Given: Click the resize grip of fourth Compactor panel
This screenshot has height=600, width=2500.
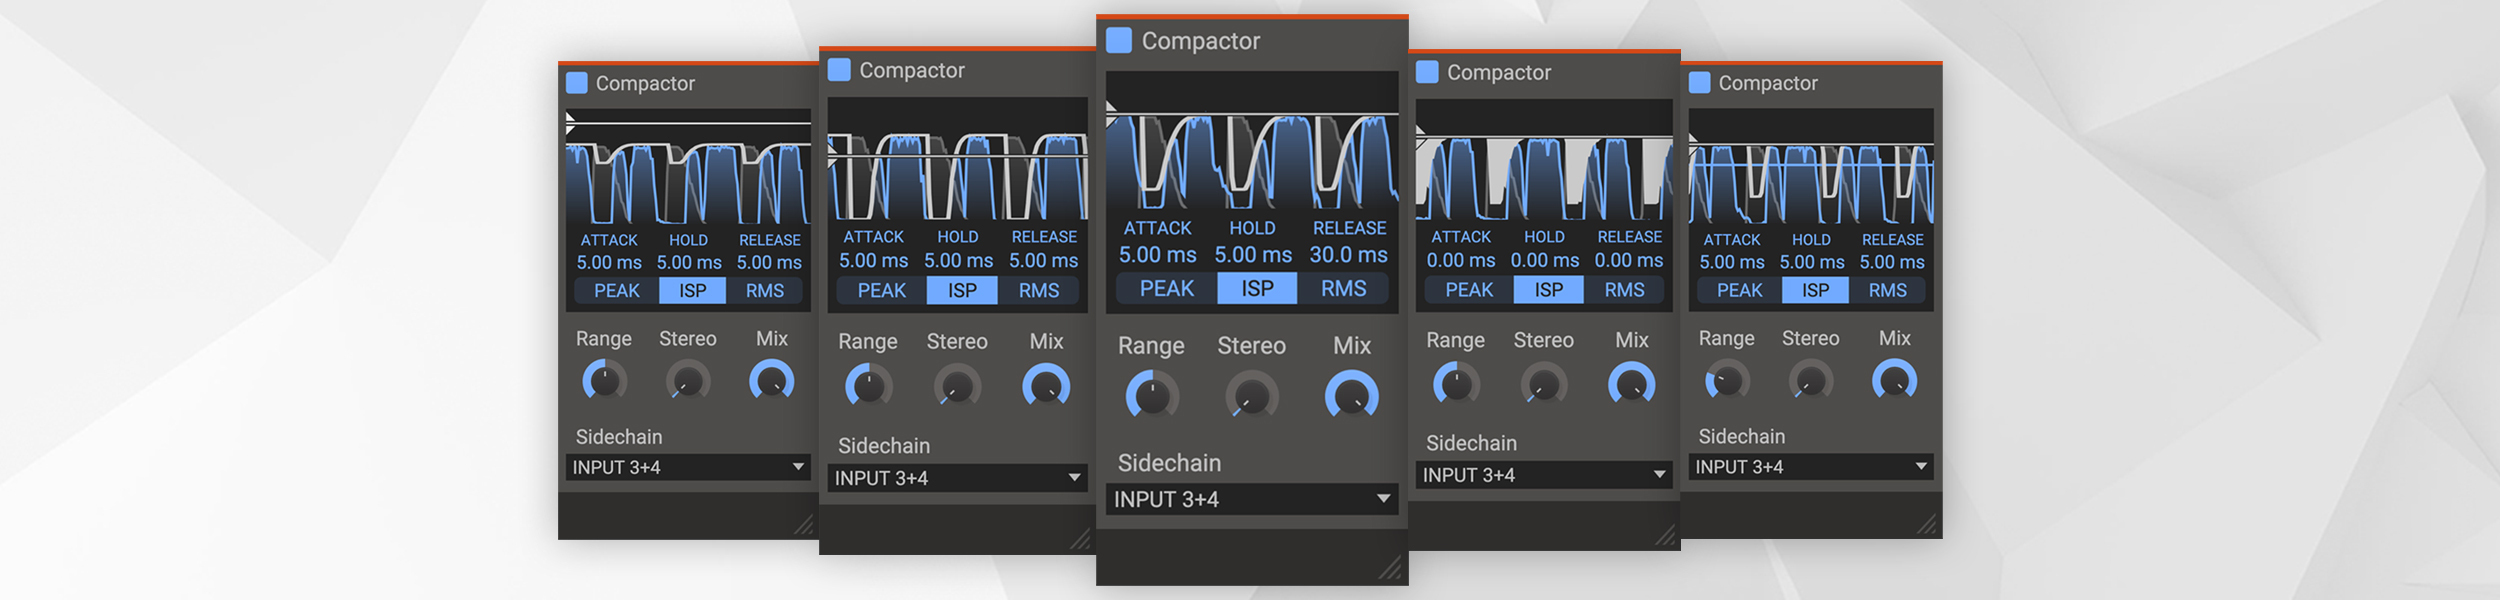Looking at the screenshot, I should point(1665,536).
